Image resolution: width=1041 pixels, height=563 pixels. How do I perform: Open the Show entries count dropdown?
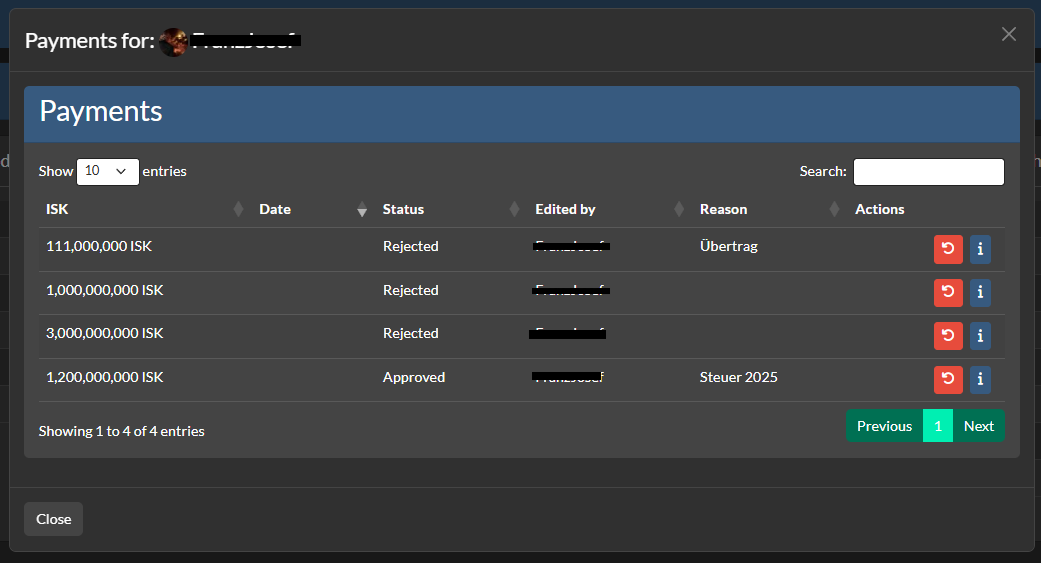point(108,171)
